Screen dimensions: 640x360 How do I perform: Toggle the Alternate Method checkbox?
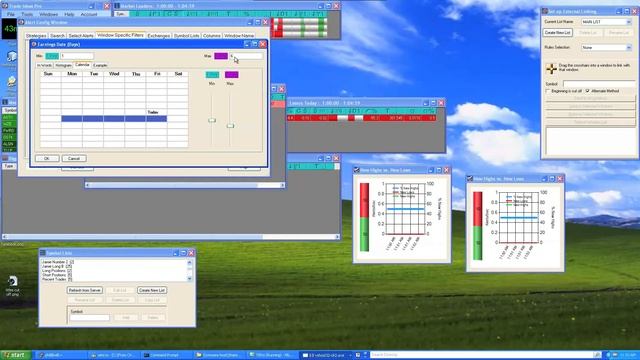pyautogui.click(x=588, y=91)
